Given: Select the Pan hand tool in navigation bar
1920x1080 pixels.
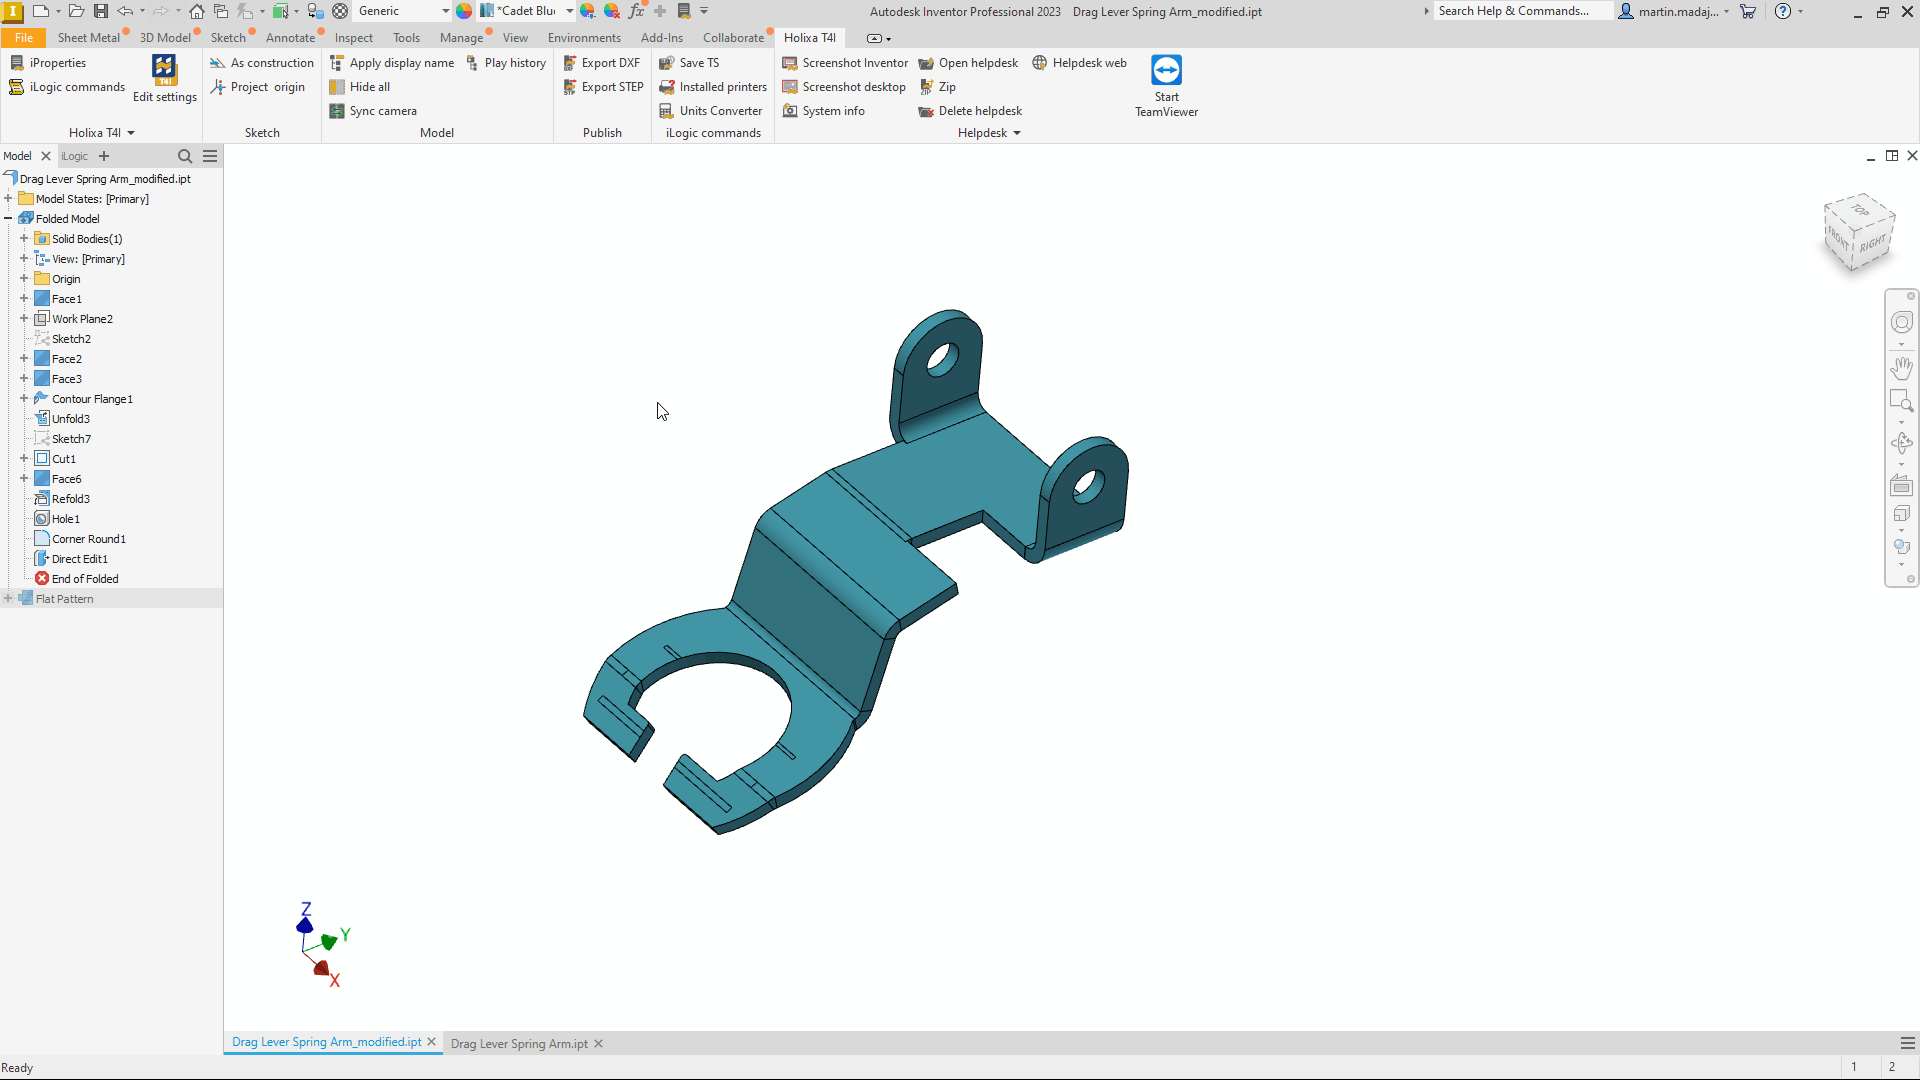Looking at the screenshot, I should pyautogui.click(x=1901, y=368).
